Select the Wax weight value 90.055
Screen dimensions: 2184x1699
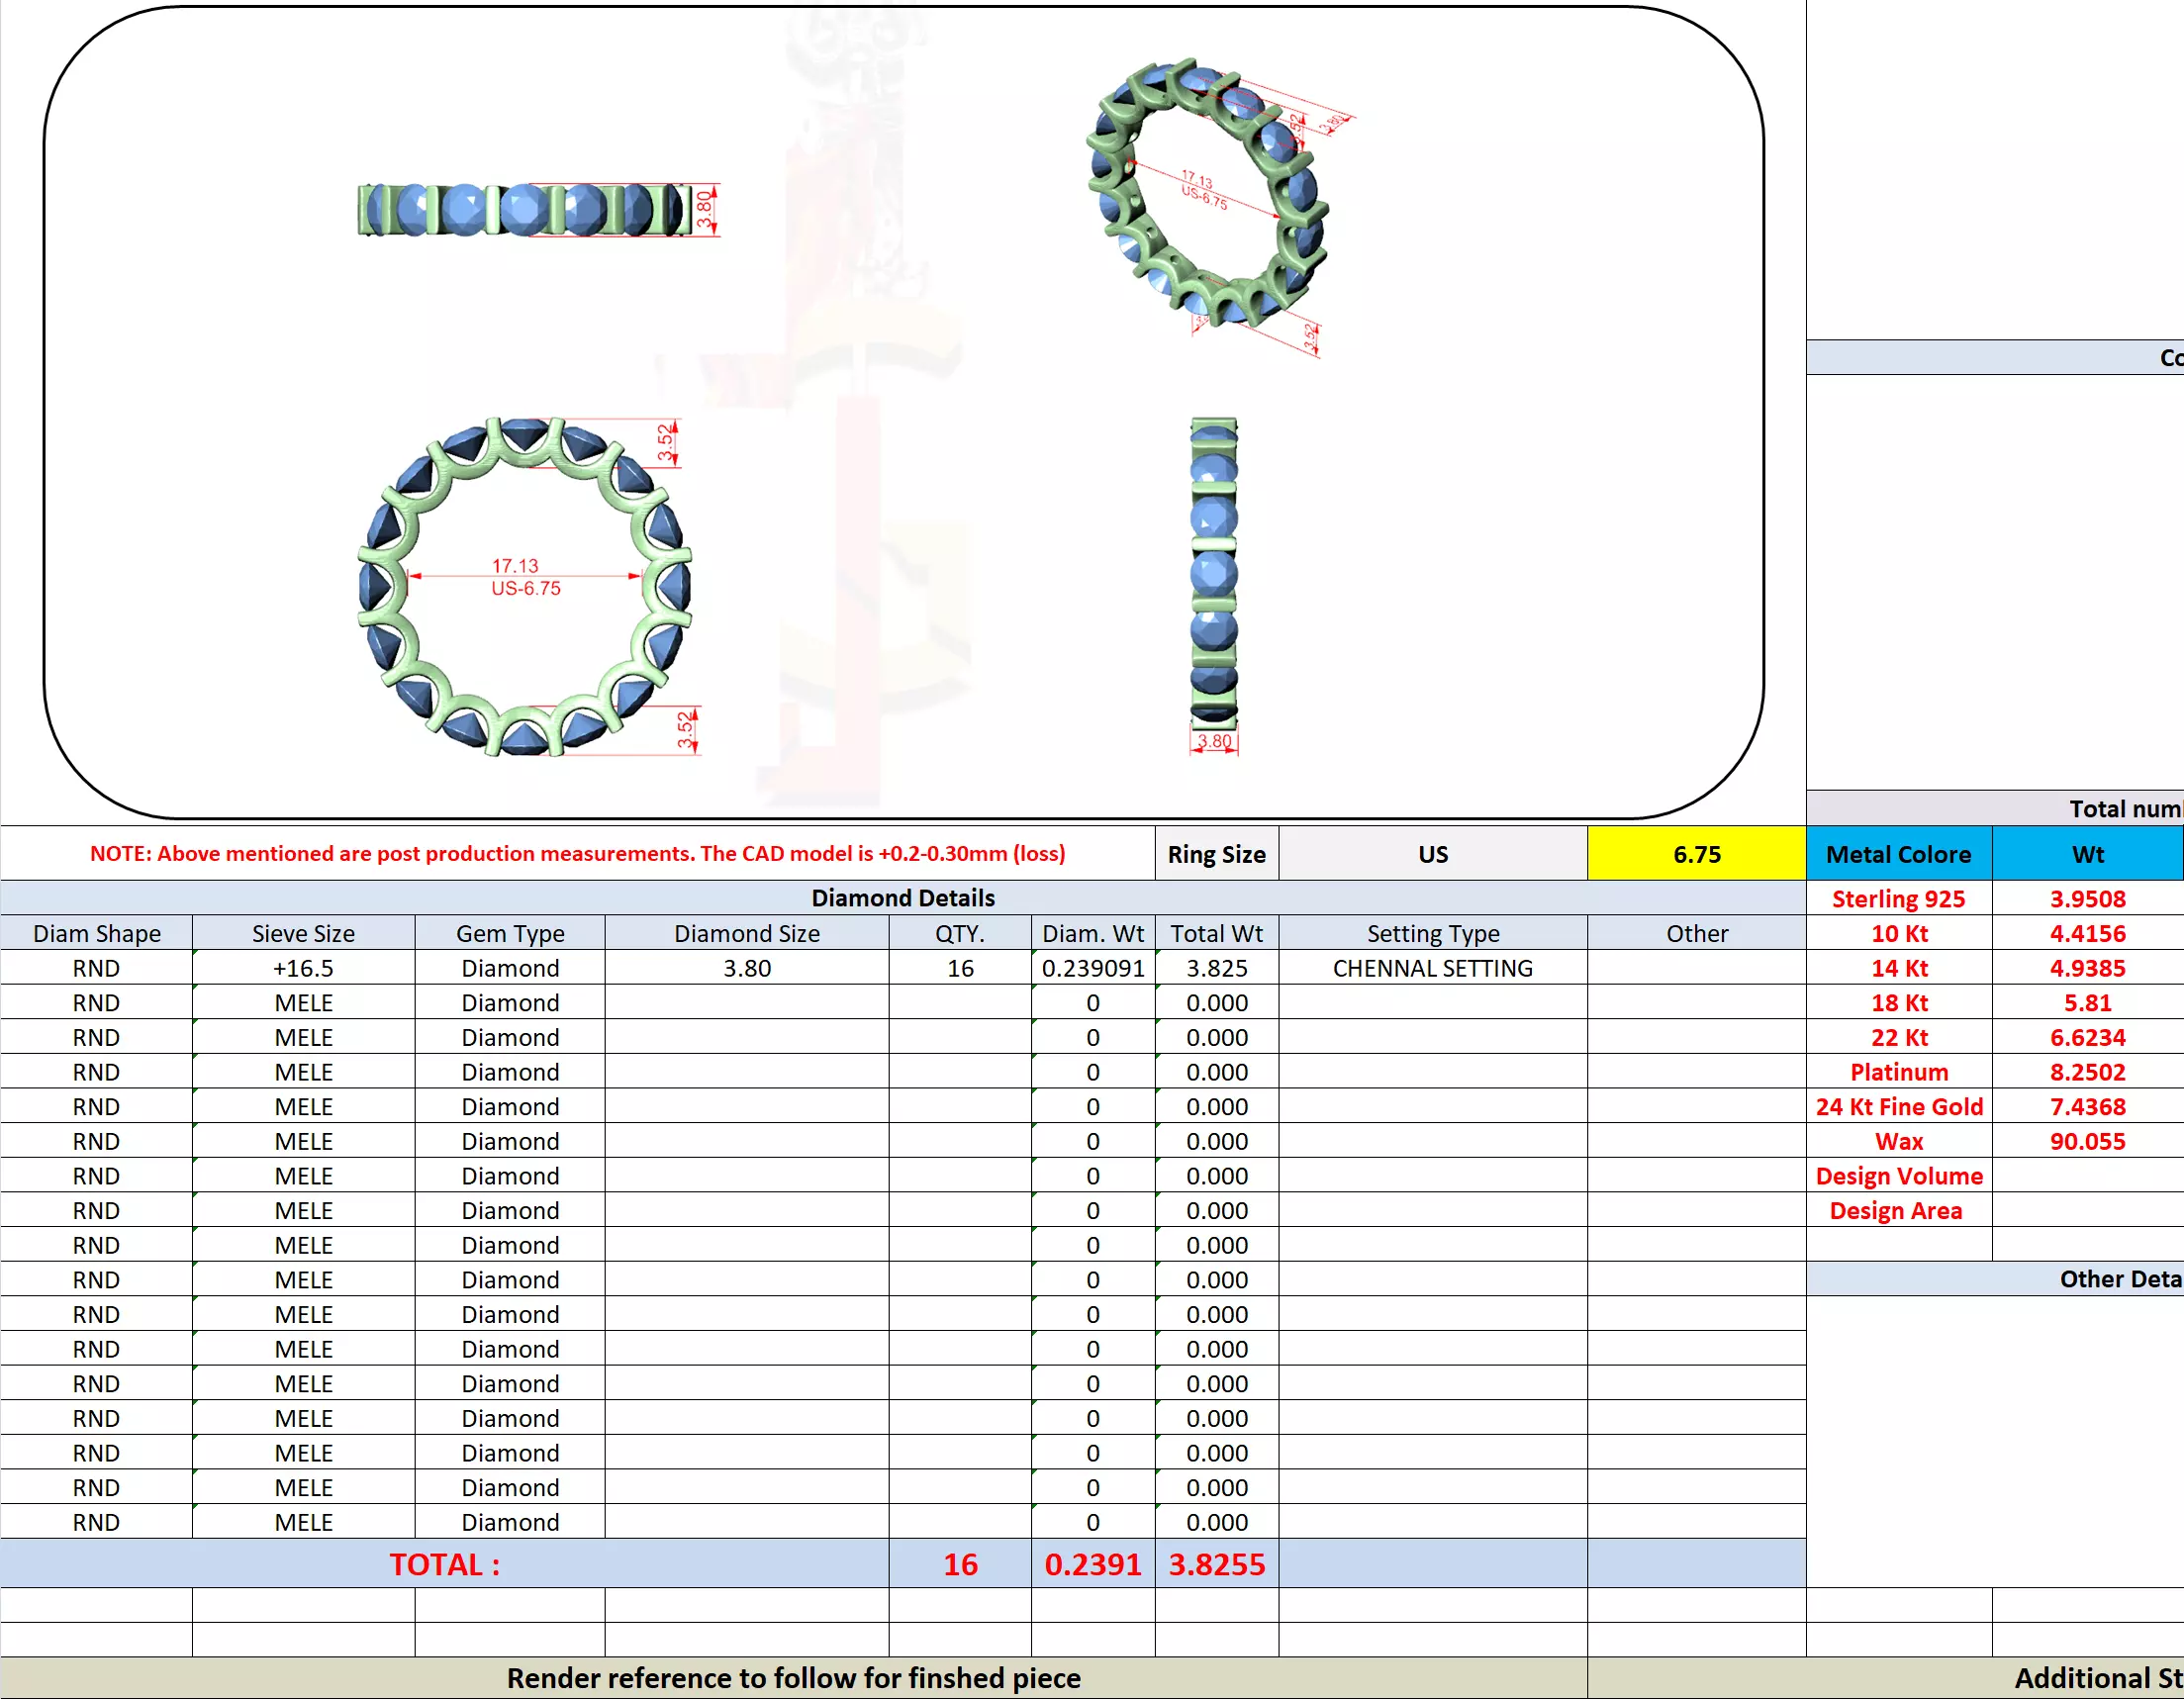tap(2087, 1141)
